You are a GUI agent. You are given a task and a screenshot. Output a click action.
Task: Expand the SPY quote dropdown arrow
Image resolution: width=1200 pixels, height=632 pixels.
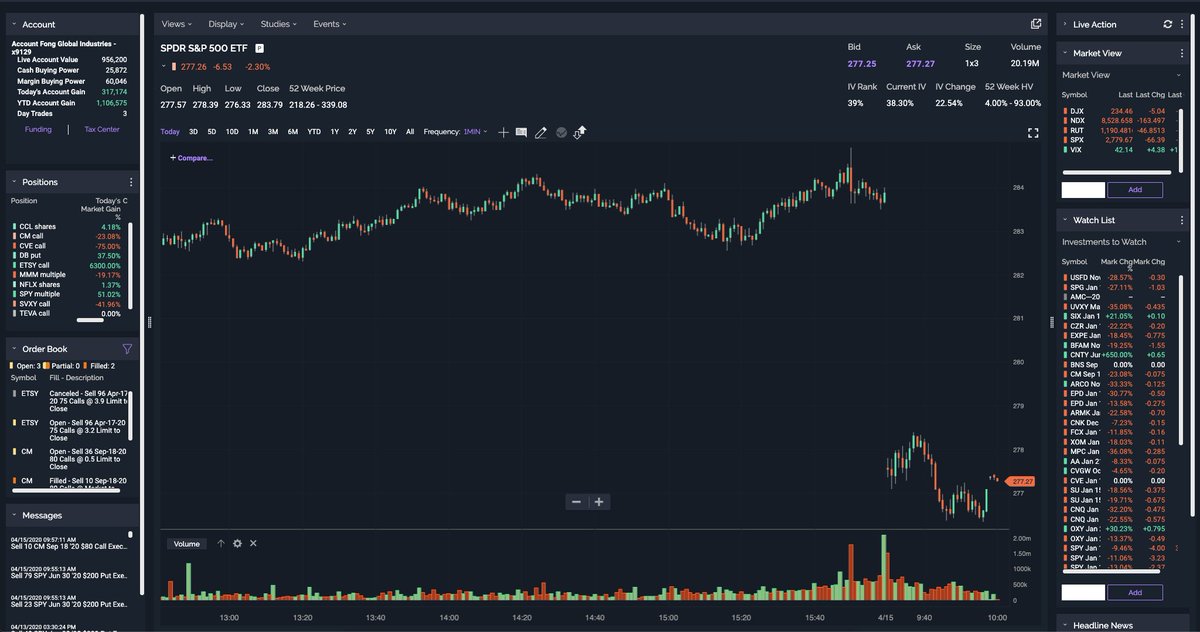(164, 67)
